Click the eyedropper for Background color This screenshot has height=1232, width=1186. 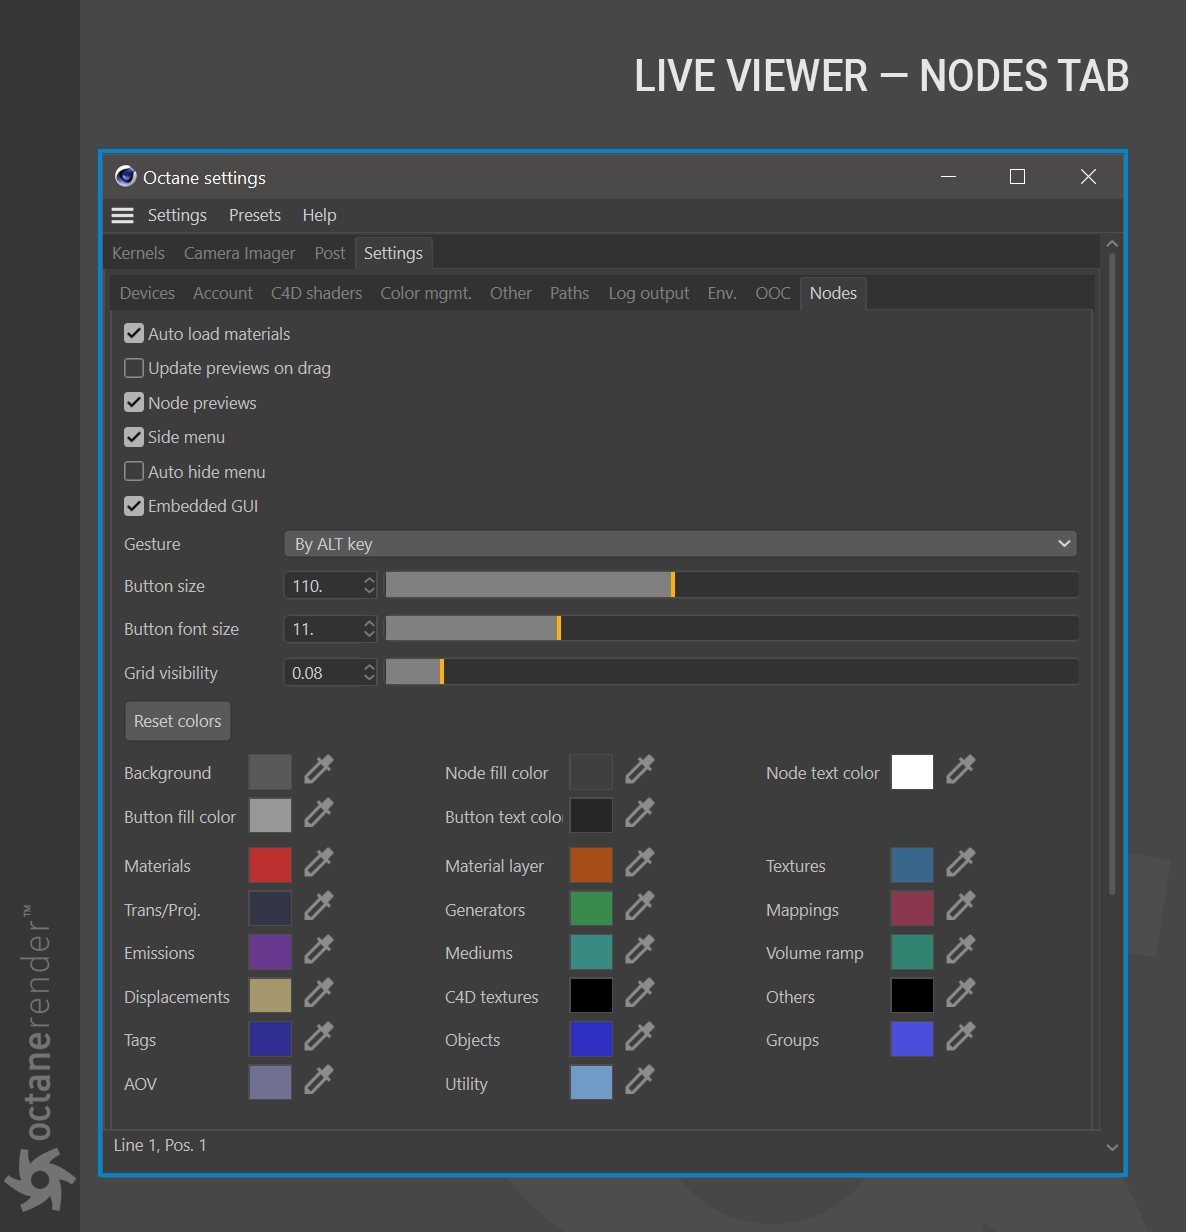click(x=318, y=770)
